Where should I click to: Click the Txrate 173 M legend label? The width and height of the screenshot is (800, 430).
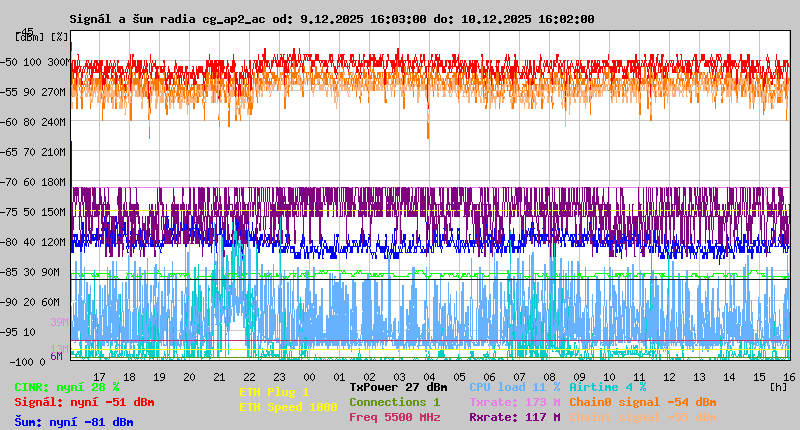(514, 402)
